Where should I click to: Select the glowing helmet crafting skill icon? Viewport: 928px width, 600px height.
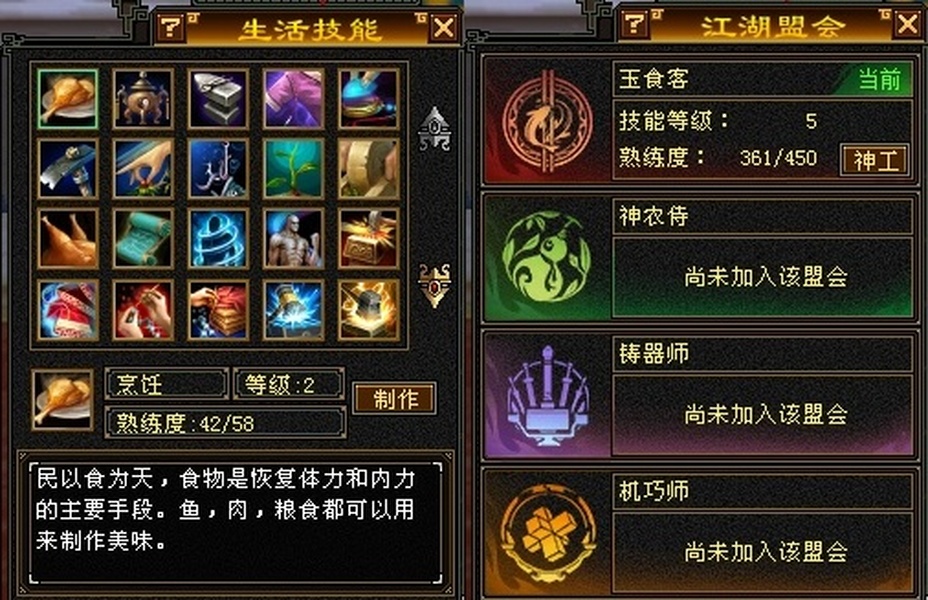[369, 310]
